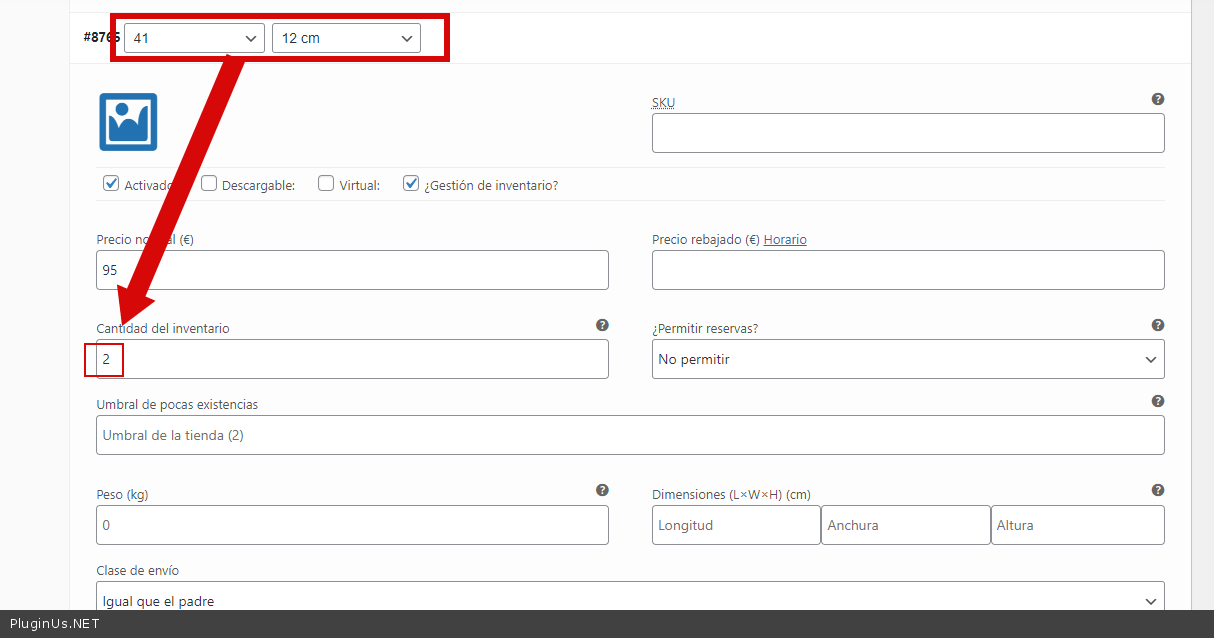The width and height of the screenshot is (1214, 638).
Task: Click the help icon beside Peso (kg)
Action: 602,490
